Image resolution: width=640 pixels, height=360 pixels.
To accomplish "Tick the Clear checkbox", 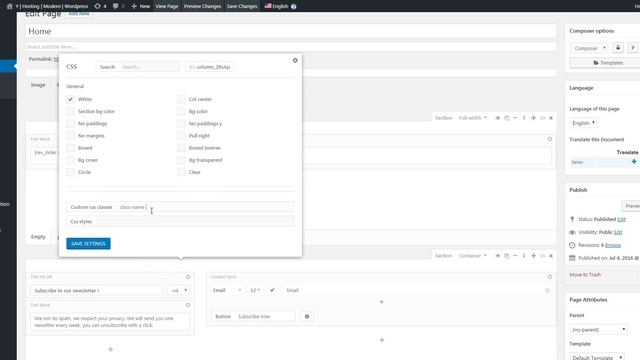I will tap(181, 172).
